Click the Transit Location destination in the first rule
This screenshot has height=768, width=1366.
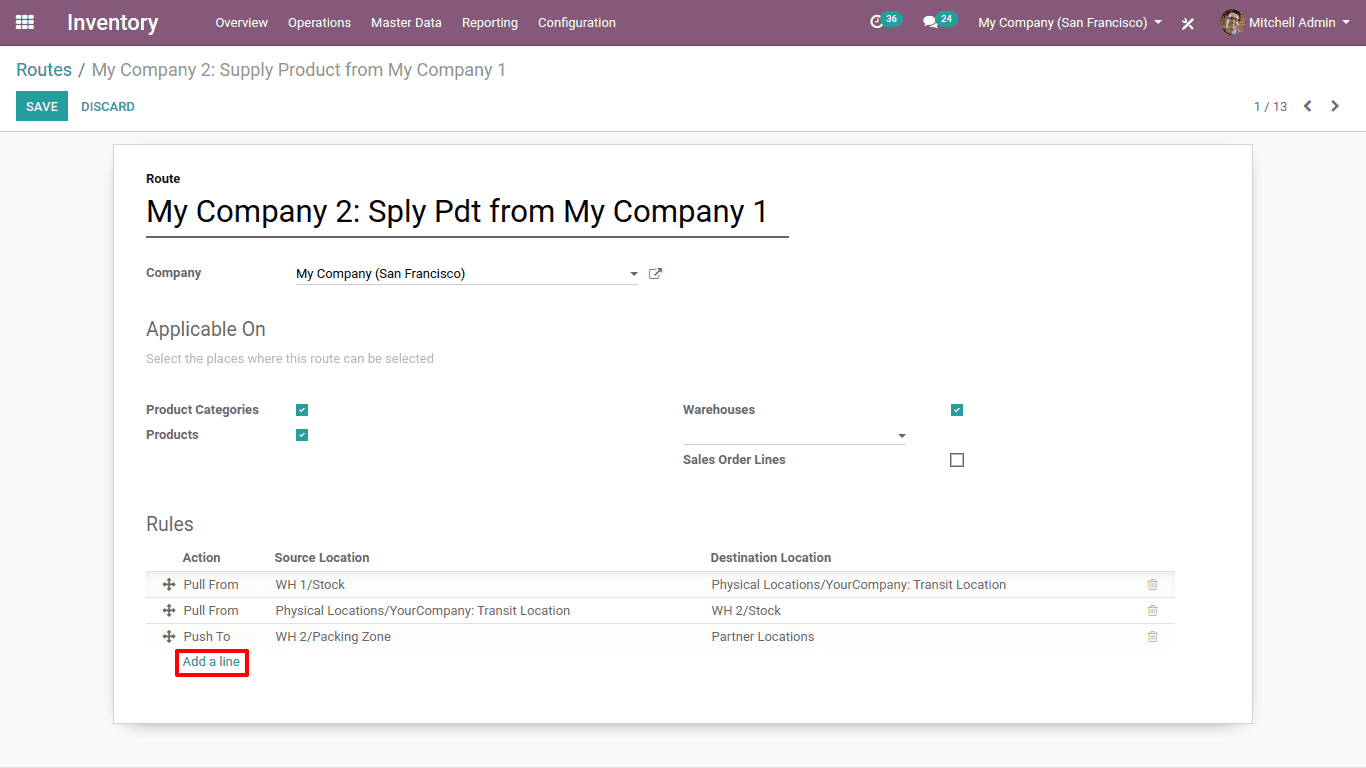pos(859,584)
